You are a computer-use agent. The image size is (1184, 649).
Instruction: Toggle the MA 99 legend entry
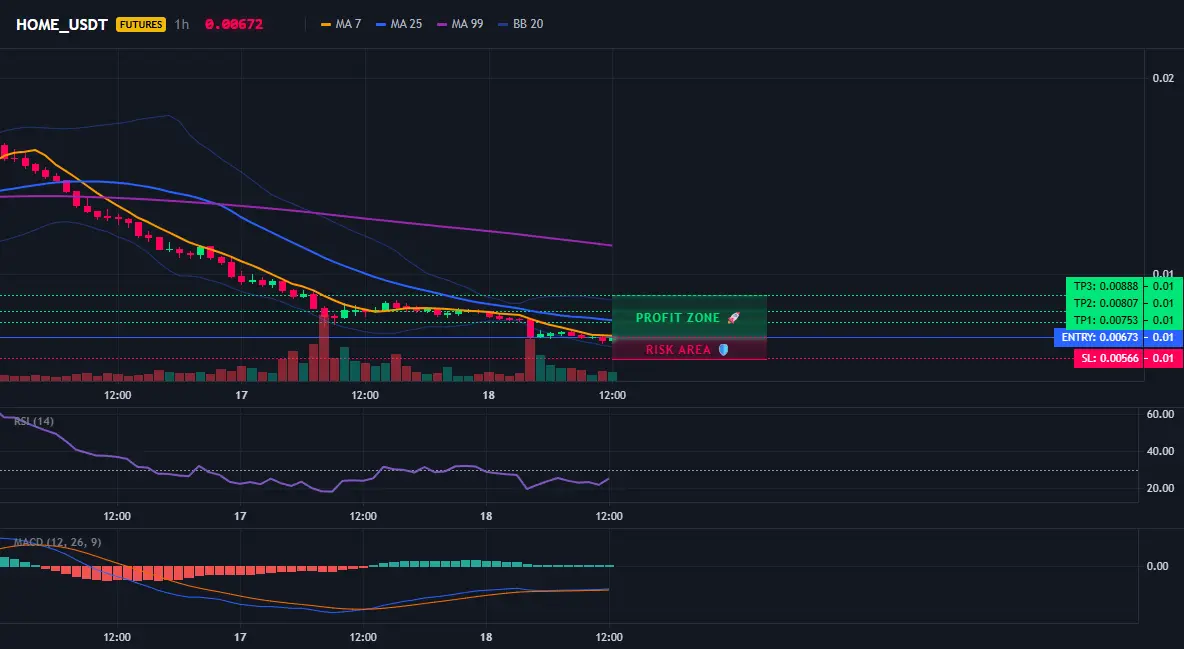(461, 24)
